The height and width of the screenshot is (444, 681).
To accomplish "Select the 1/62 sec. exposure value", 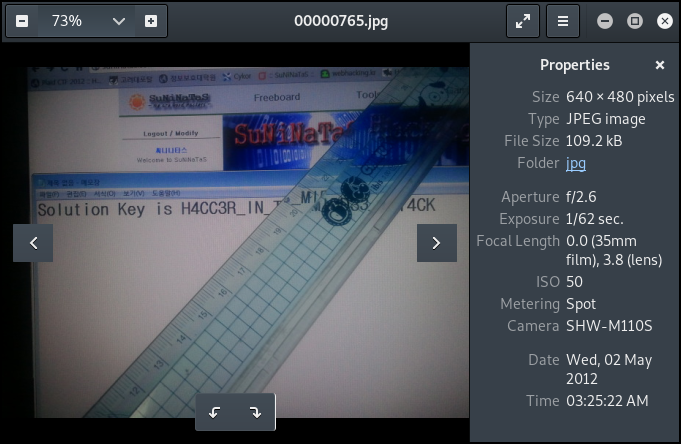I will [595, 219].
